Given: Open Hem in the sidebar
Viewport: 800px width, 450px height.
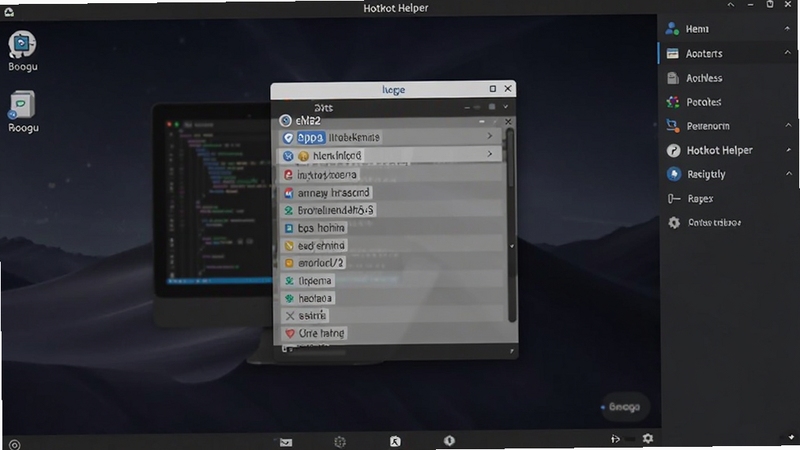Looking at the screenshot, I should coord(696,29).
